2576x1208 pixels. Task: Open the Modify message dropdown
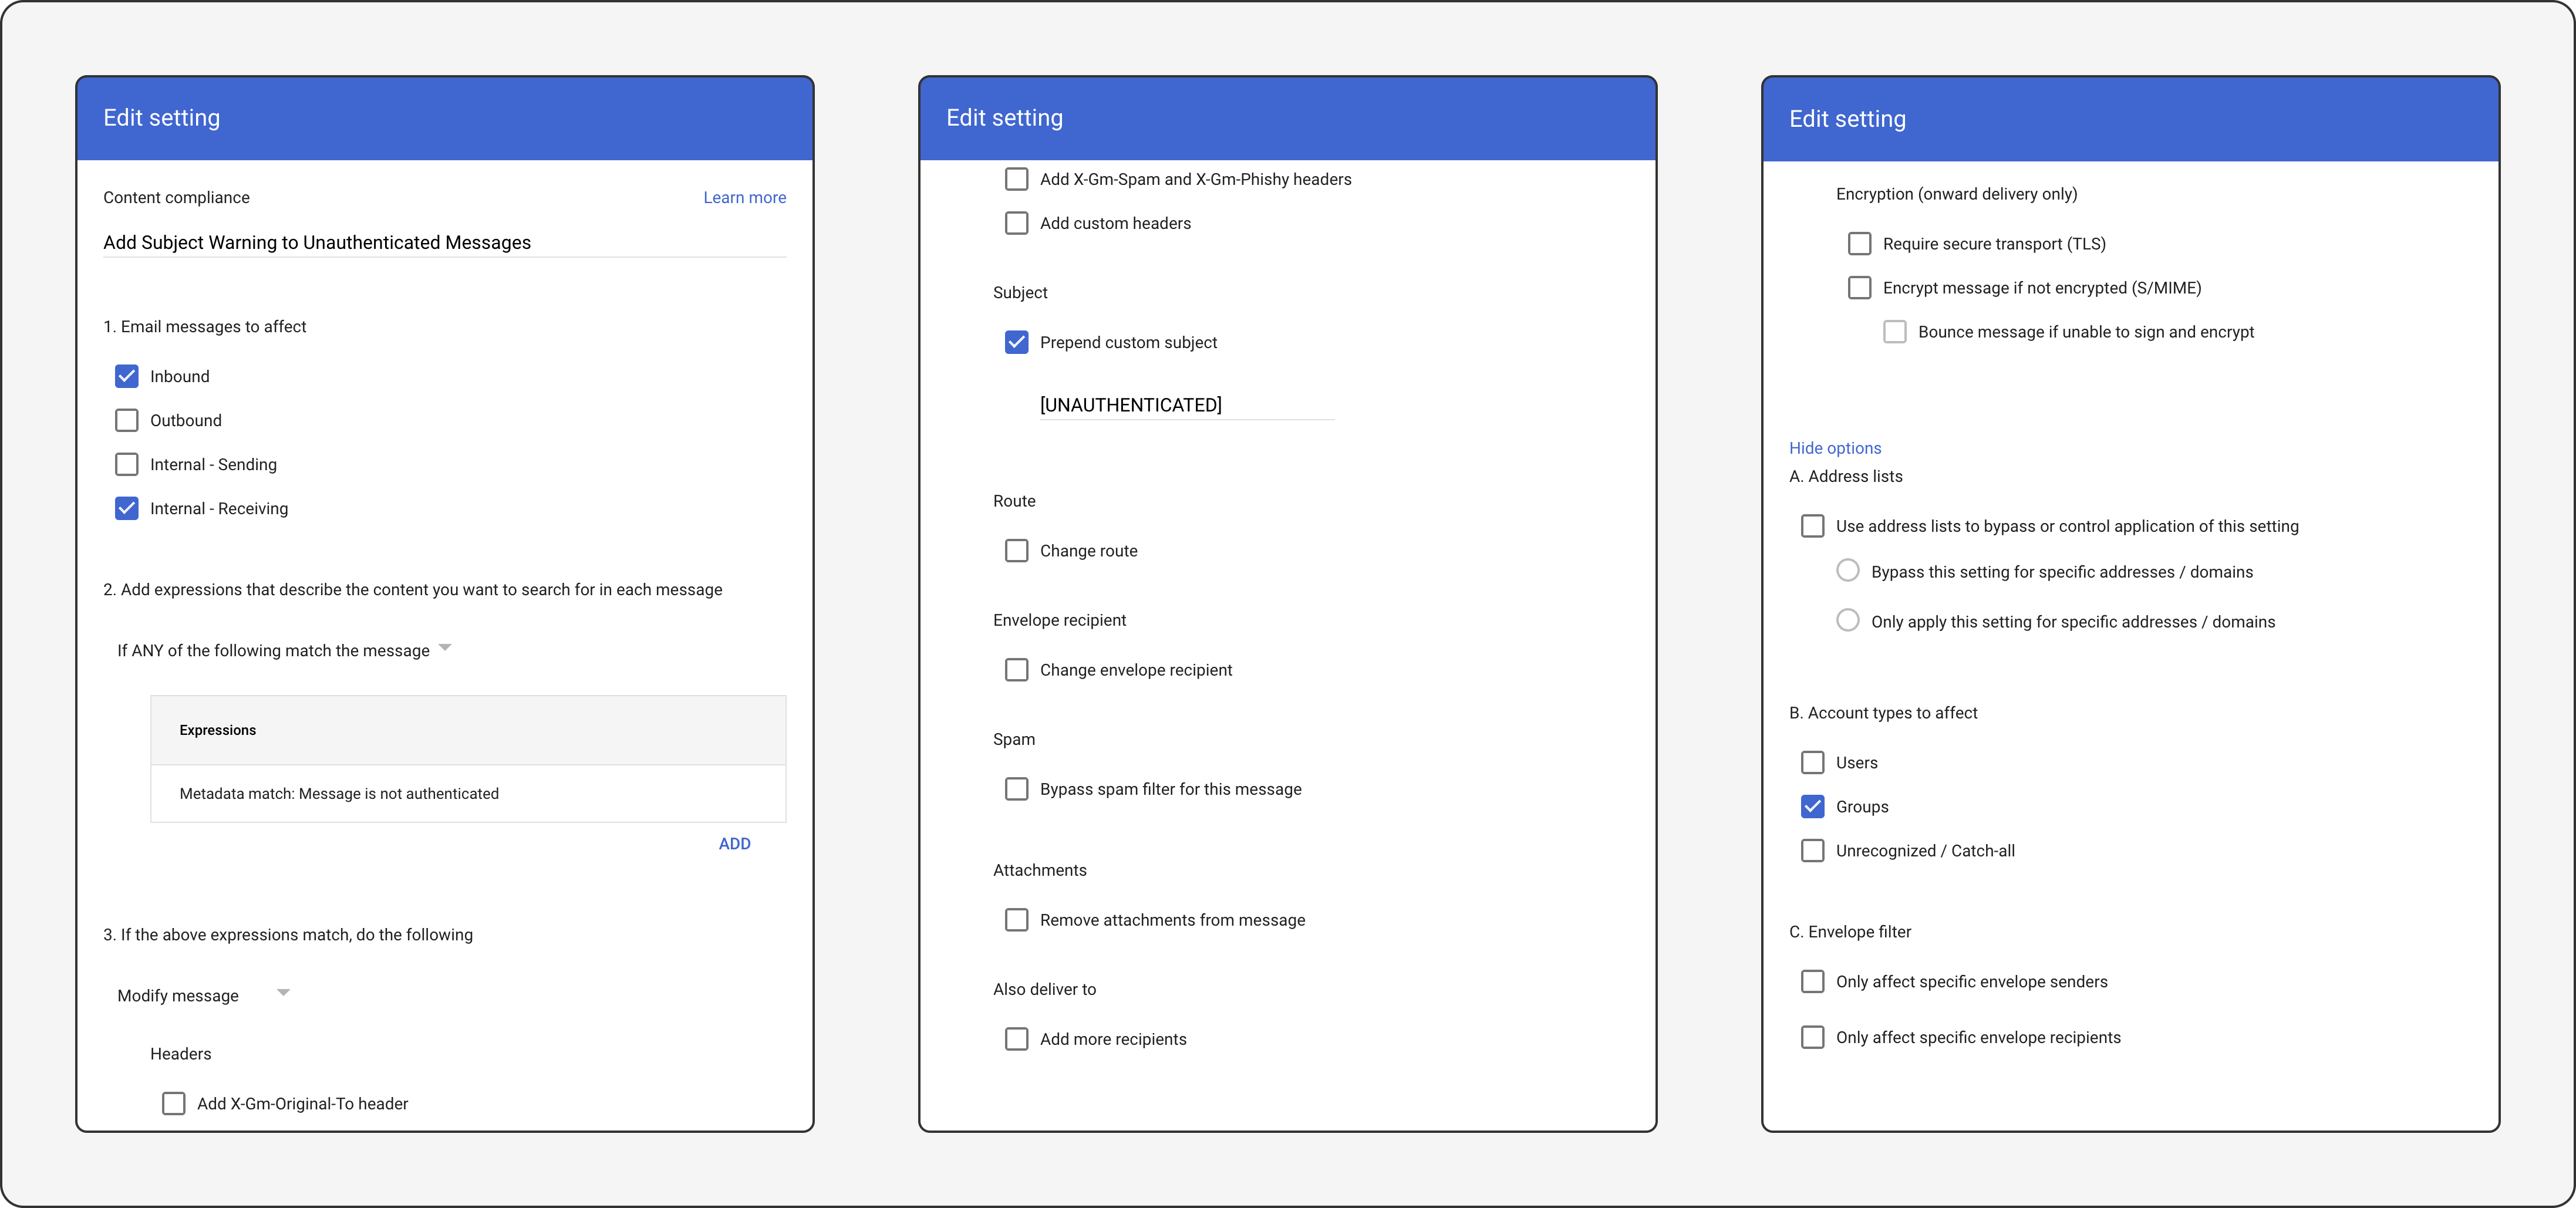click(x=204, y=995)
